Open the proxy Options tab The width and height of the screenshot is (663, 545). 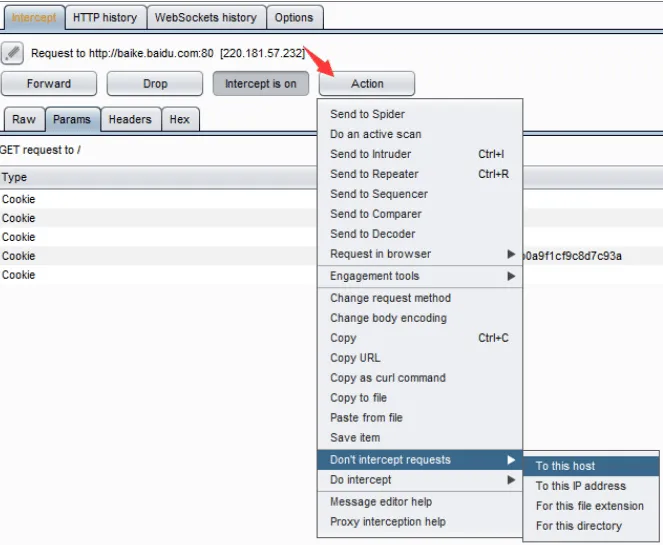pos(294,18)
